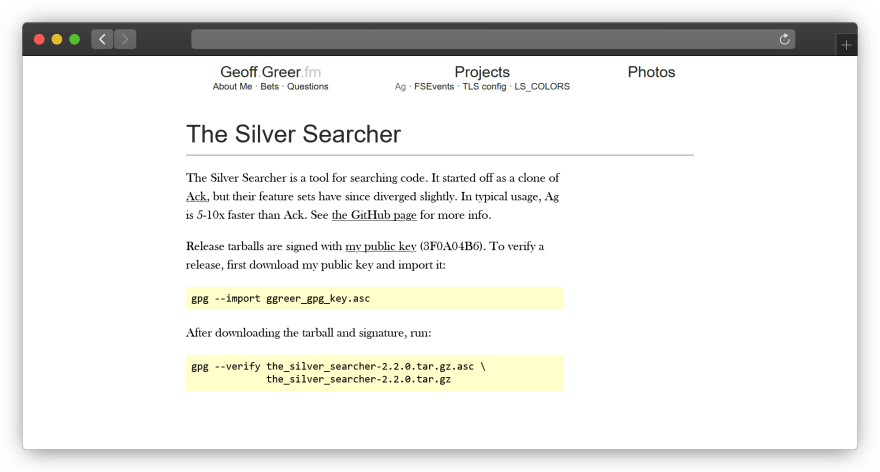Image resolution: width=880 pixels, height=472 pixels.
Task: Click the browser forward arrow button
Action: [125, 39]
